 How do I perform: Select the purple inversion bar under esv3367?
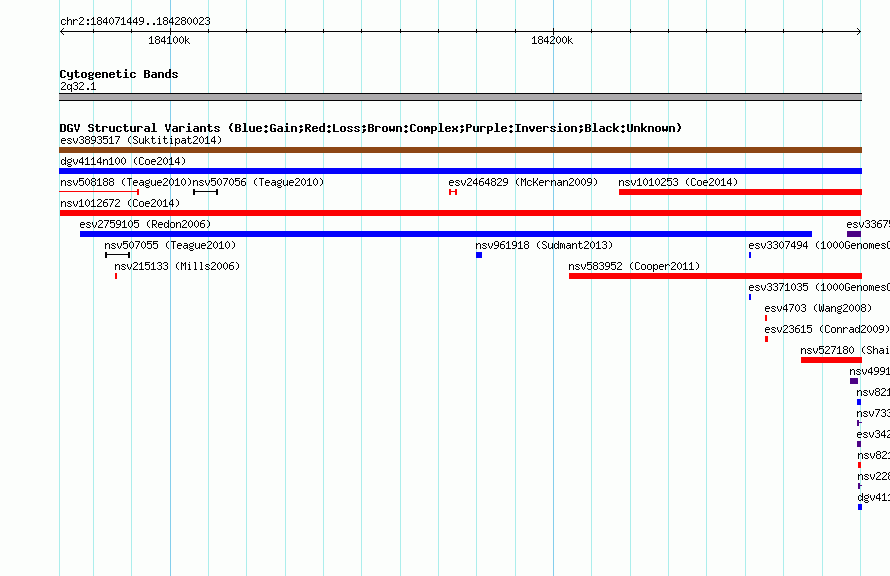click(854, 234)
